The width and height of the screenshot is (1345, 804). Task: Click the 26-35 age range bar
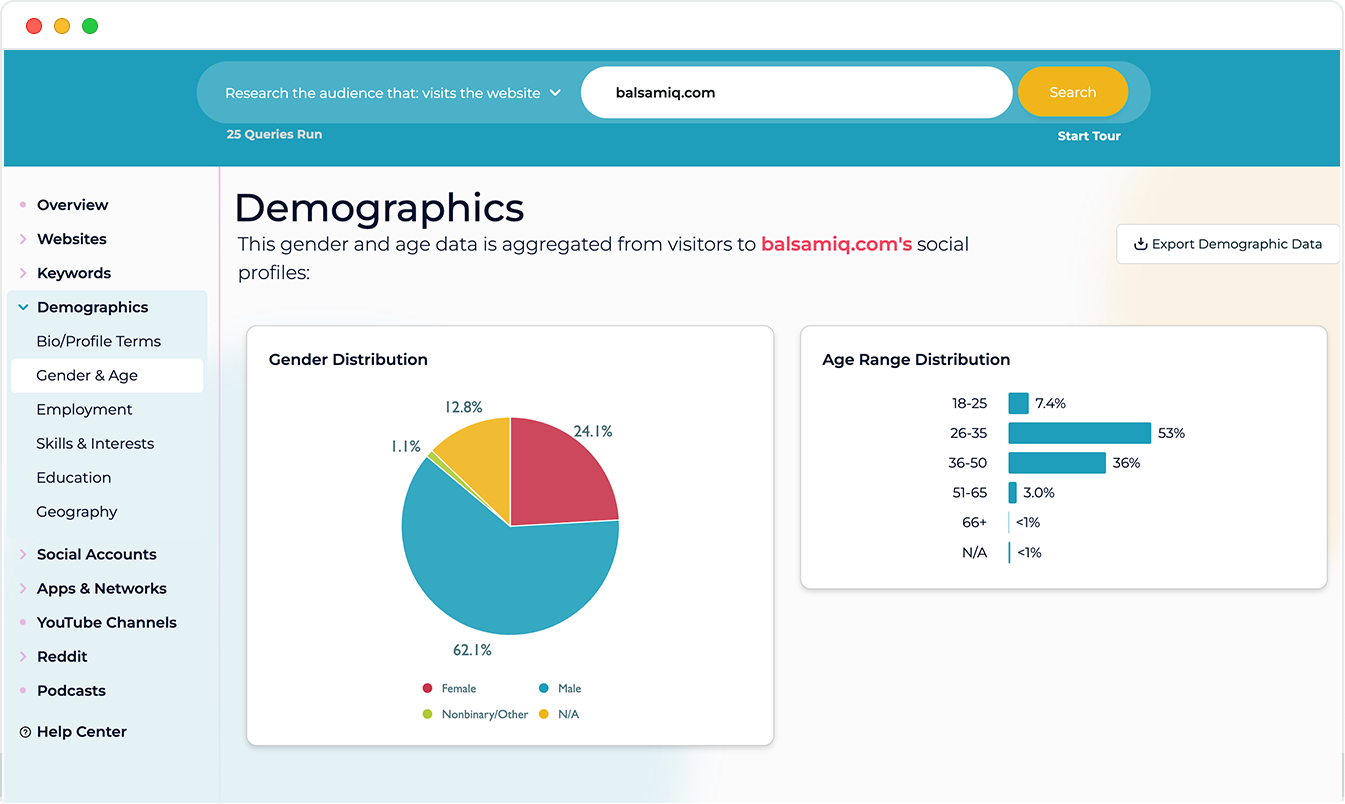click(1080, 433)
